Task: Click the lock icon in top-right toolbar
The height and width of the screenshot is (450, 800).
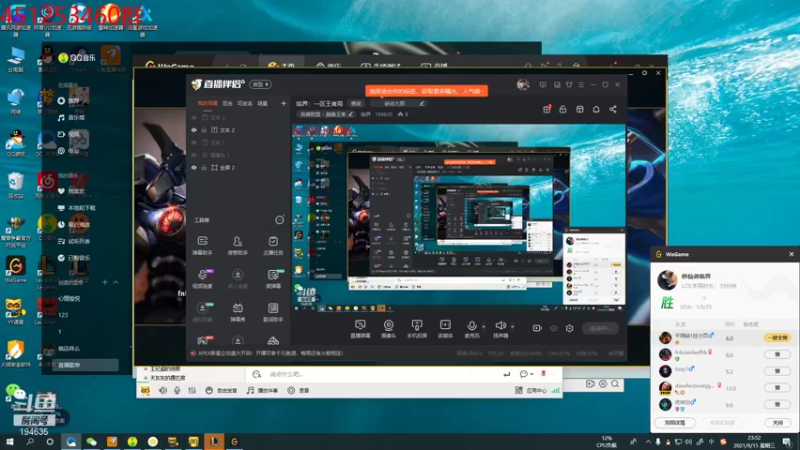Action: [x=563, y=109]
